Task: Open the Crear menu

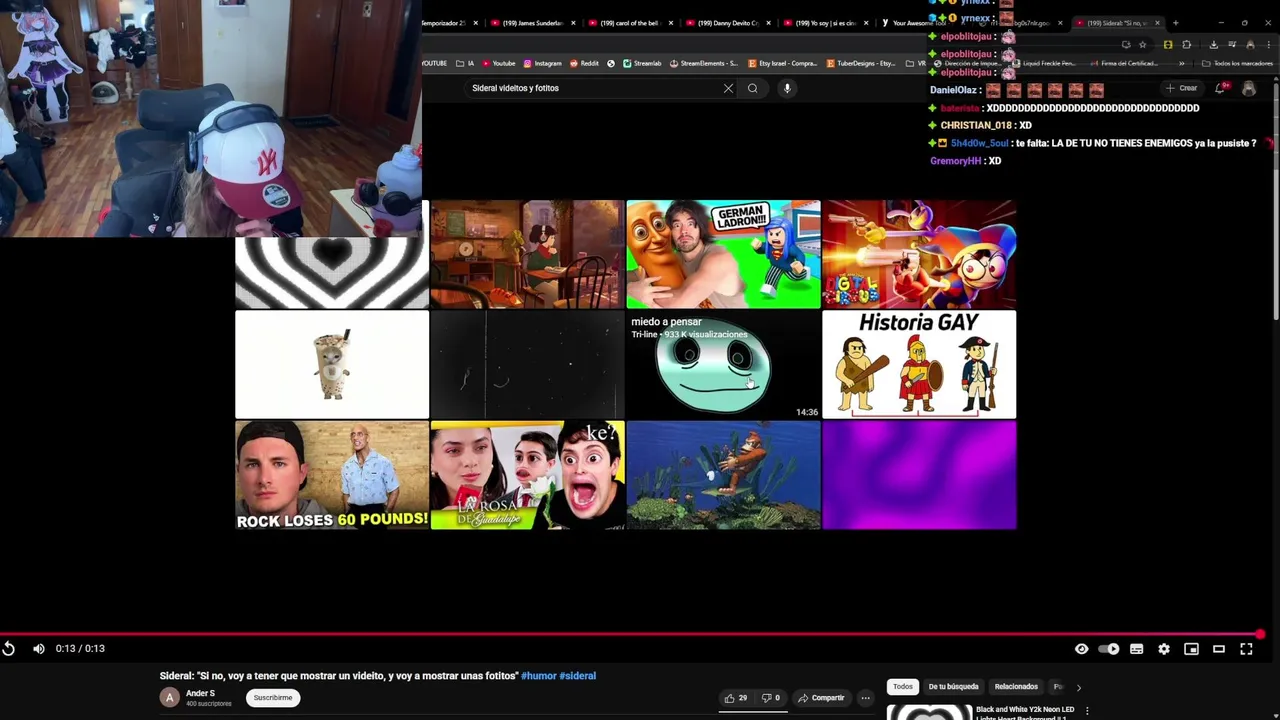Action: [1181, 88]
